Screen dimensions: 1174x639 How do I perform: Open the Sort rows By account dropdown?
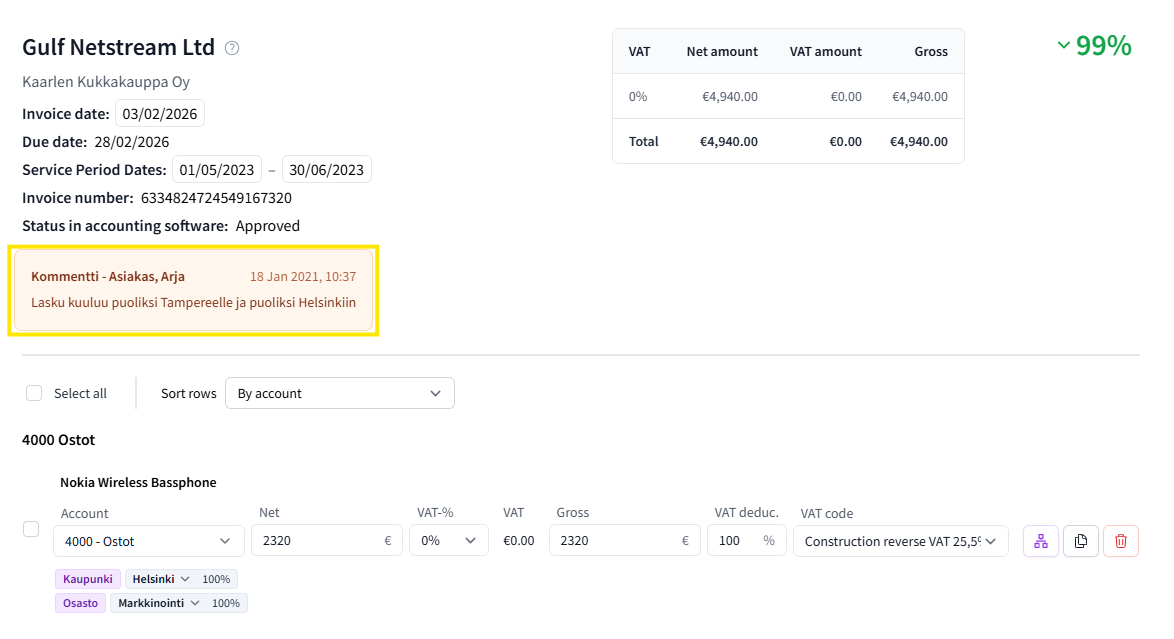tap(339, 393)
